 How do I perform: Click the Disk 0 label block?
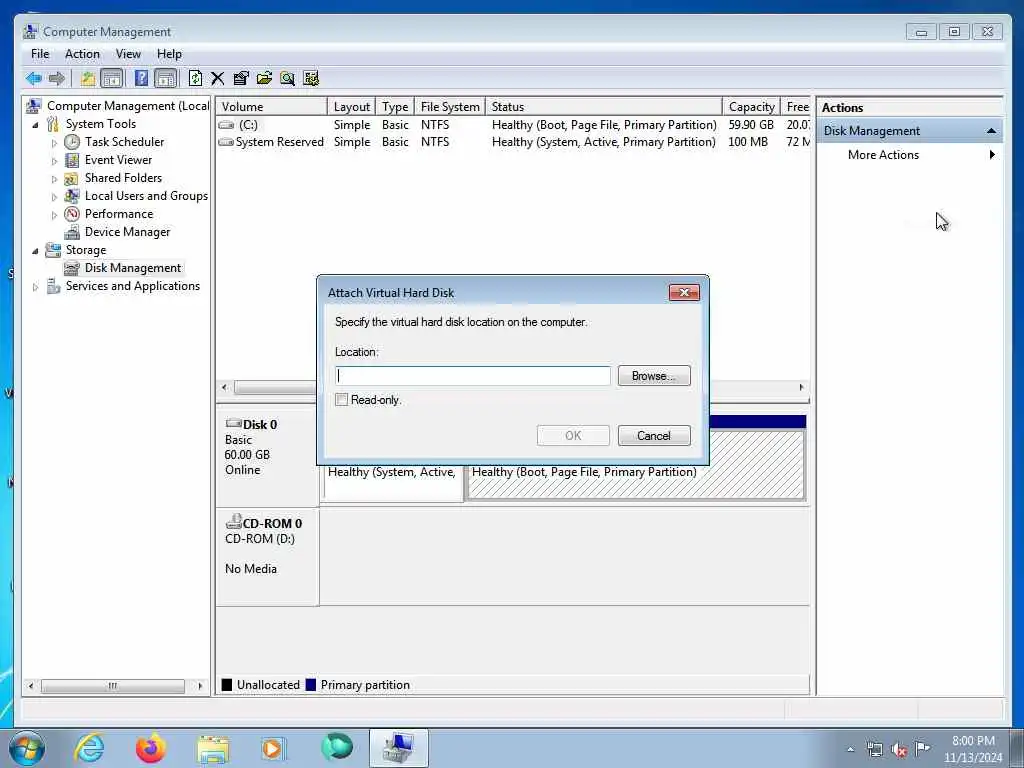pos(267,455)
